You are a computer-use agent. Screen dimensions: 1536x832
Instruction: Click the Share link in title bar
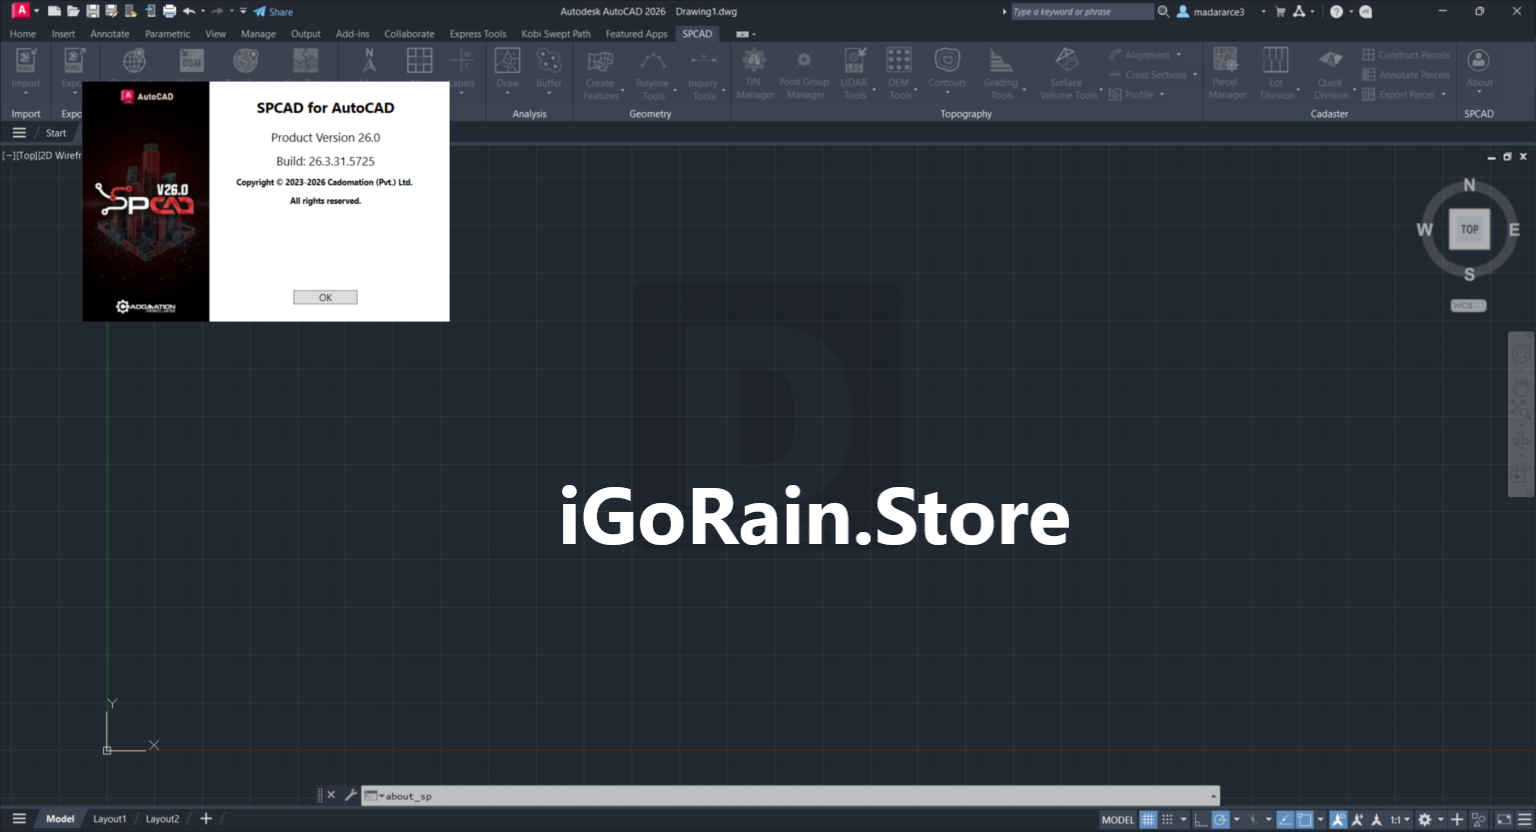[274, 12]
